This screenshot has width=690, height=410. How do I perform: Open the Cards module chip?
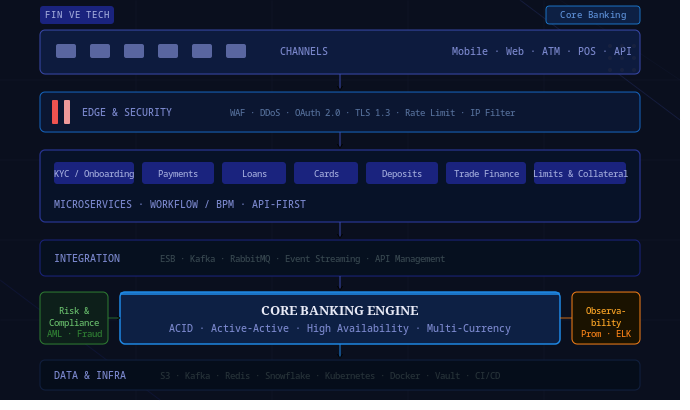(326, 173)
